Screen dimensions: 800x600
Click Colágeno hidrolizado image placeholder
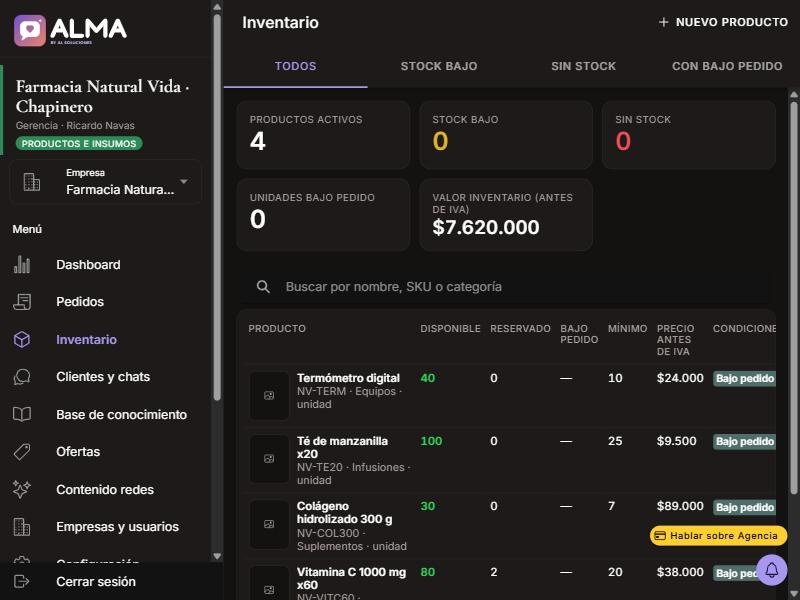[x=269, y=524]
